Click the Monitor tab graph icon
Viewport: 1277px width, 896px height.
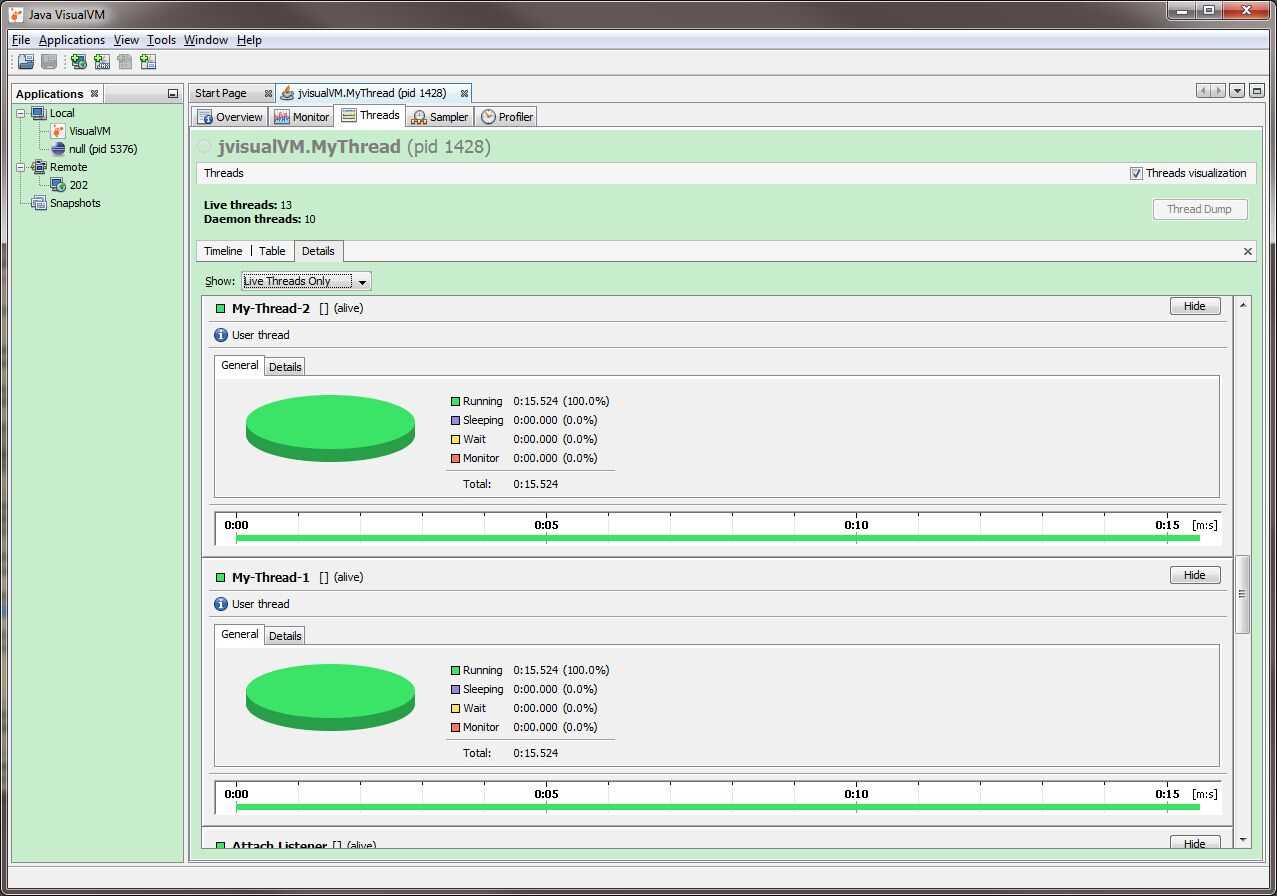tap(282, 117)
